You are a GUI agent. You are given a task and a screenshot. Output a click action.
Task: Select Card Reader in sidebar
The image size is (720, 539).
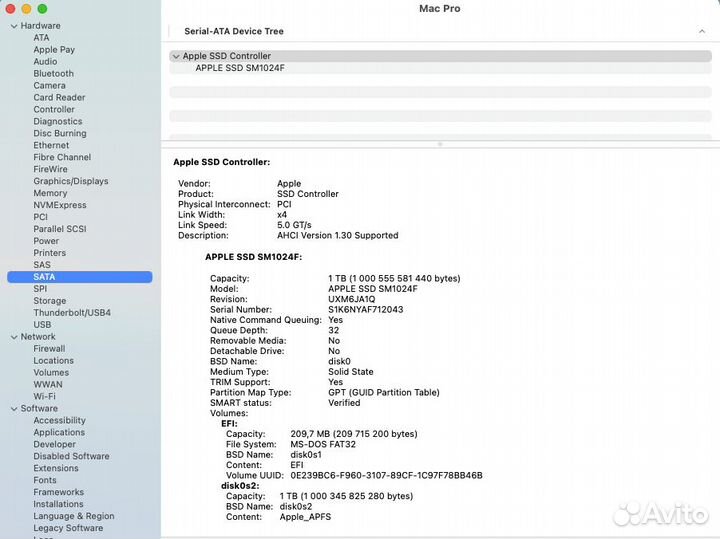pos(59,97)
